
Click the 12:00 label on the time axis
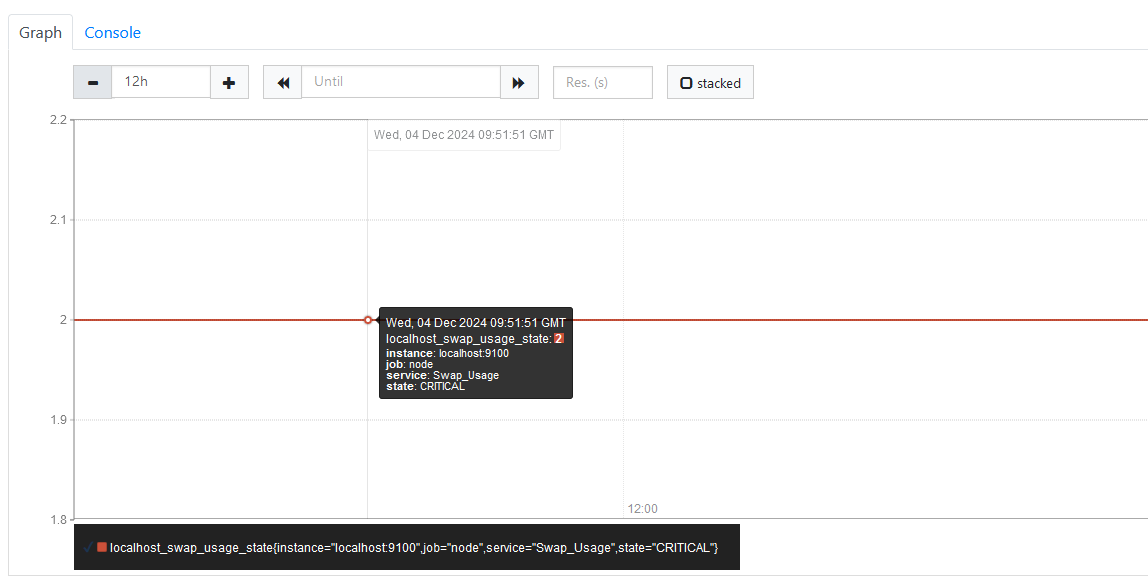tap(643, 509)
